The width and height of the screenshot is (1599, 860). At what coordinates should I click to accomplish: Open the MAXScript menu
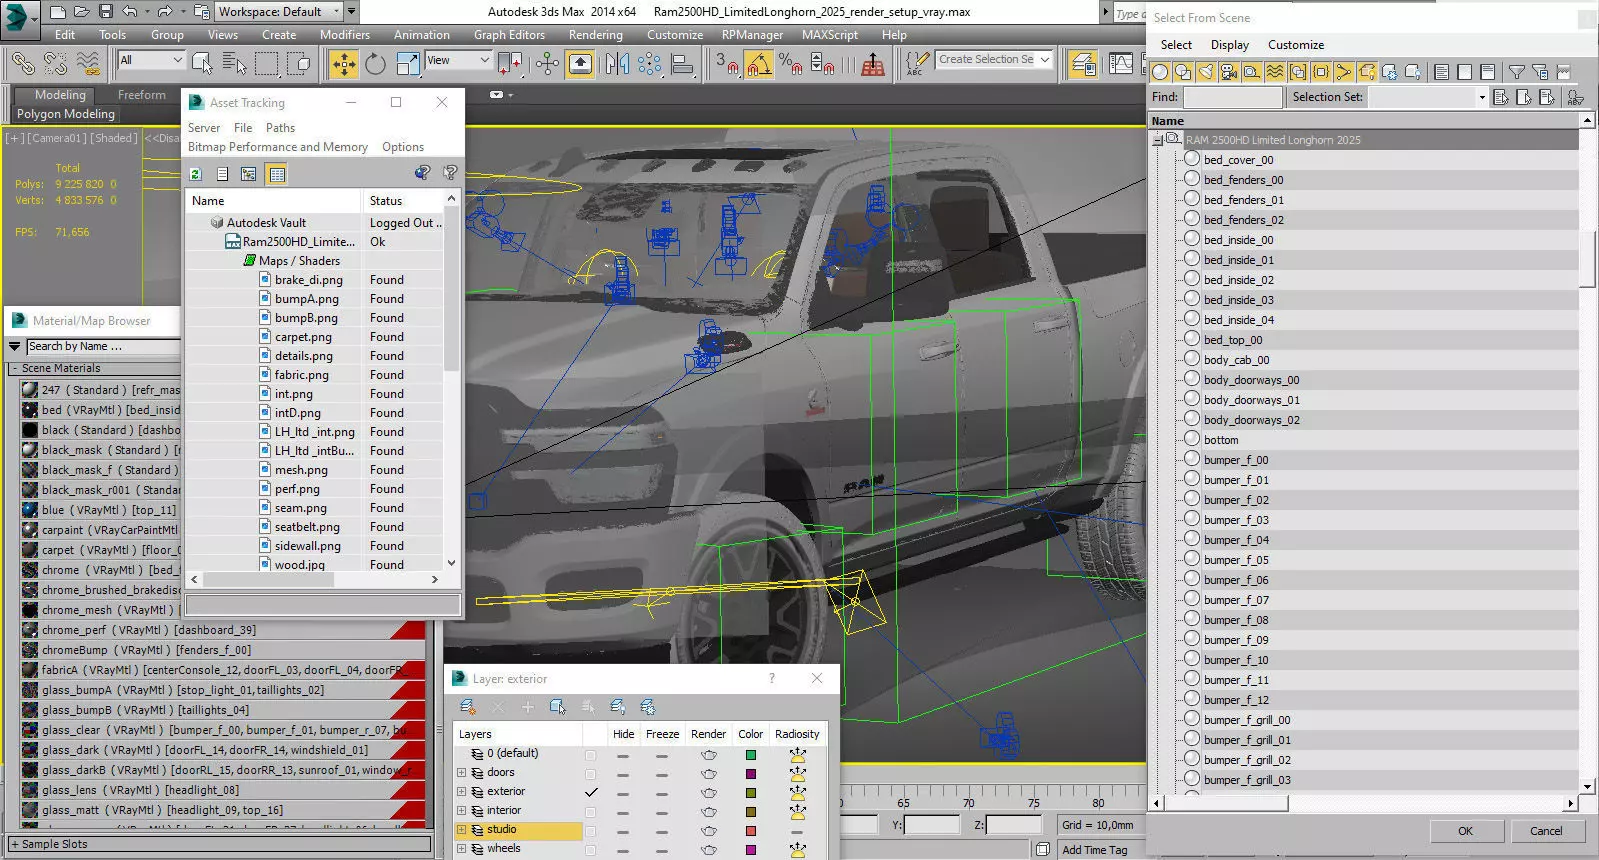coord(830,35)
